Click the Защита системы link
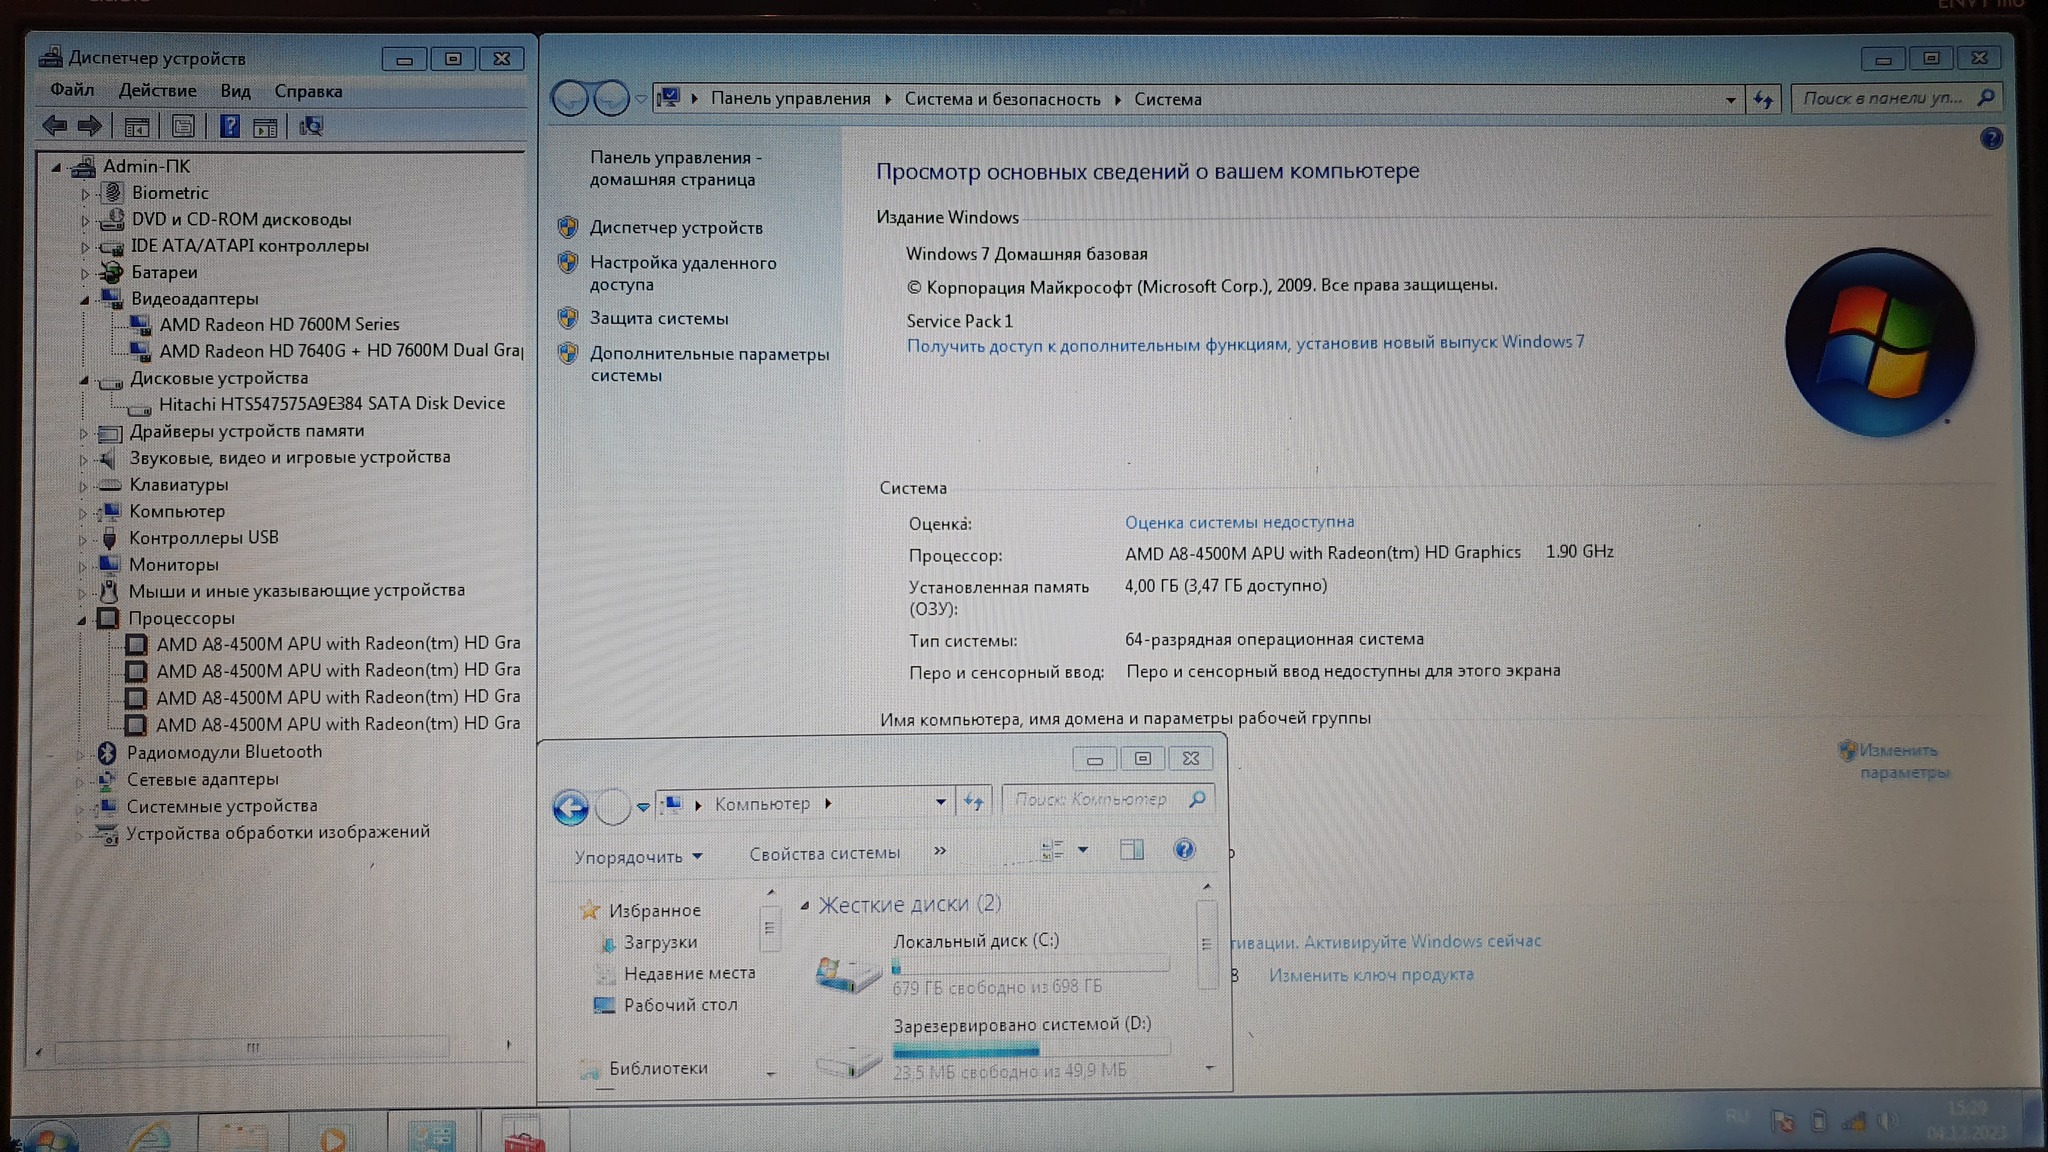This screenshot has width=2048, height=1152. 658,318
